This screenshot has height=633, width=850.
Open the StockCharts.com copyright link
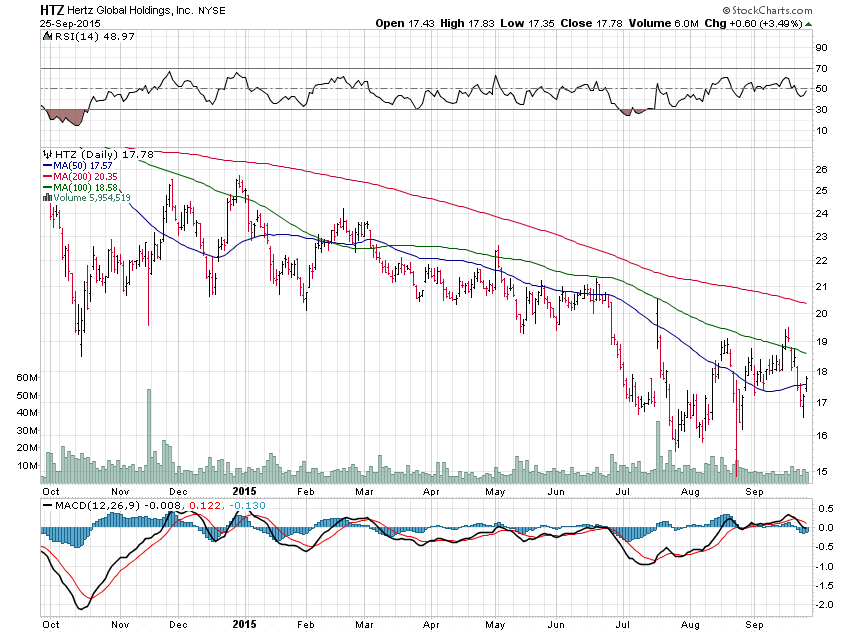(x=767, y=10)
